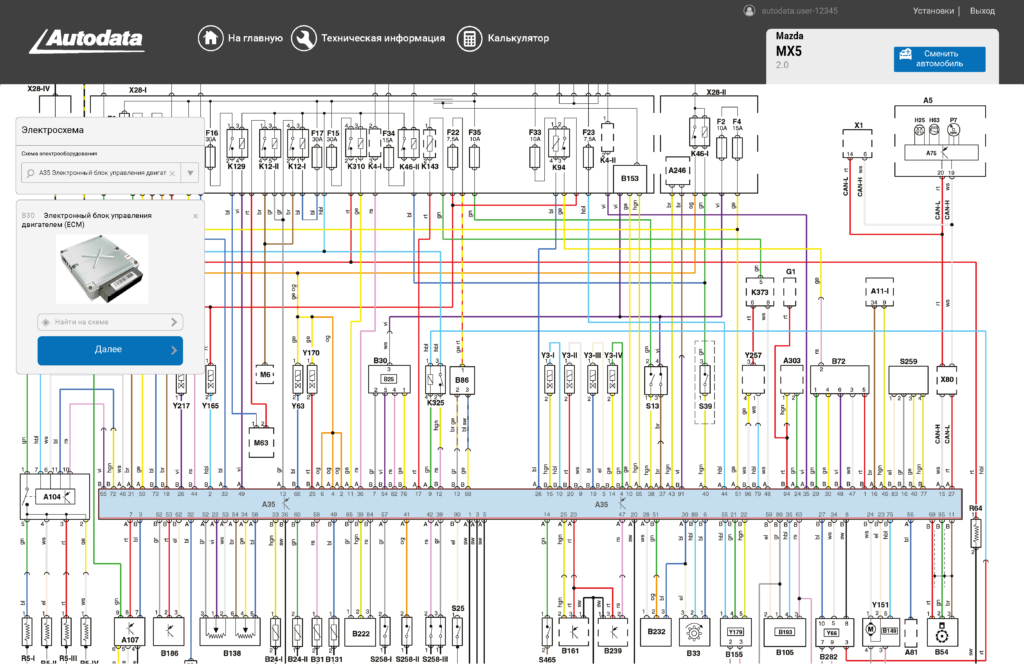Click the home icon in the header
This screenshot has height=666, width=1024.
[x=210, y=39]
